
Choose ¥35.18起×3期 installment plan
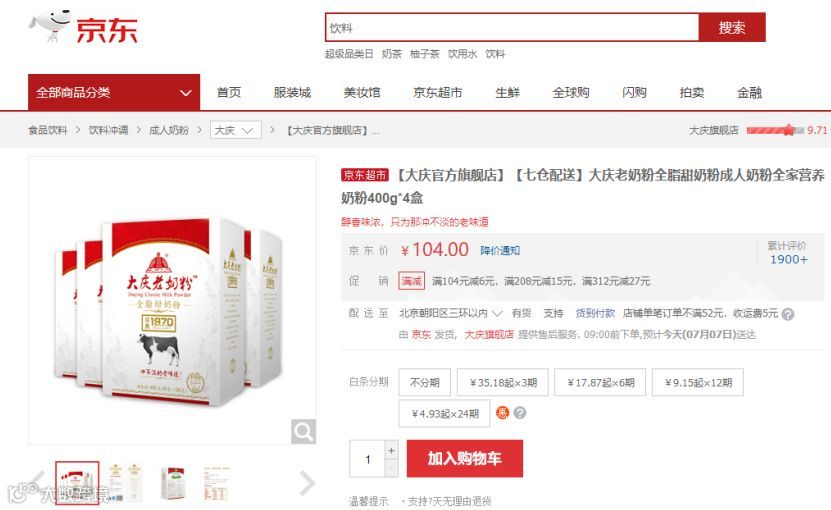503,382
